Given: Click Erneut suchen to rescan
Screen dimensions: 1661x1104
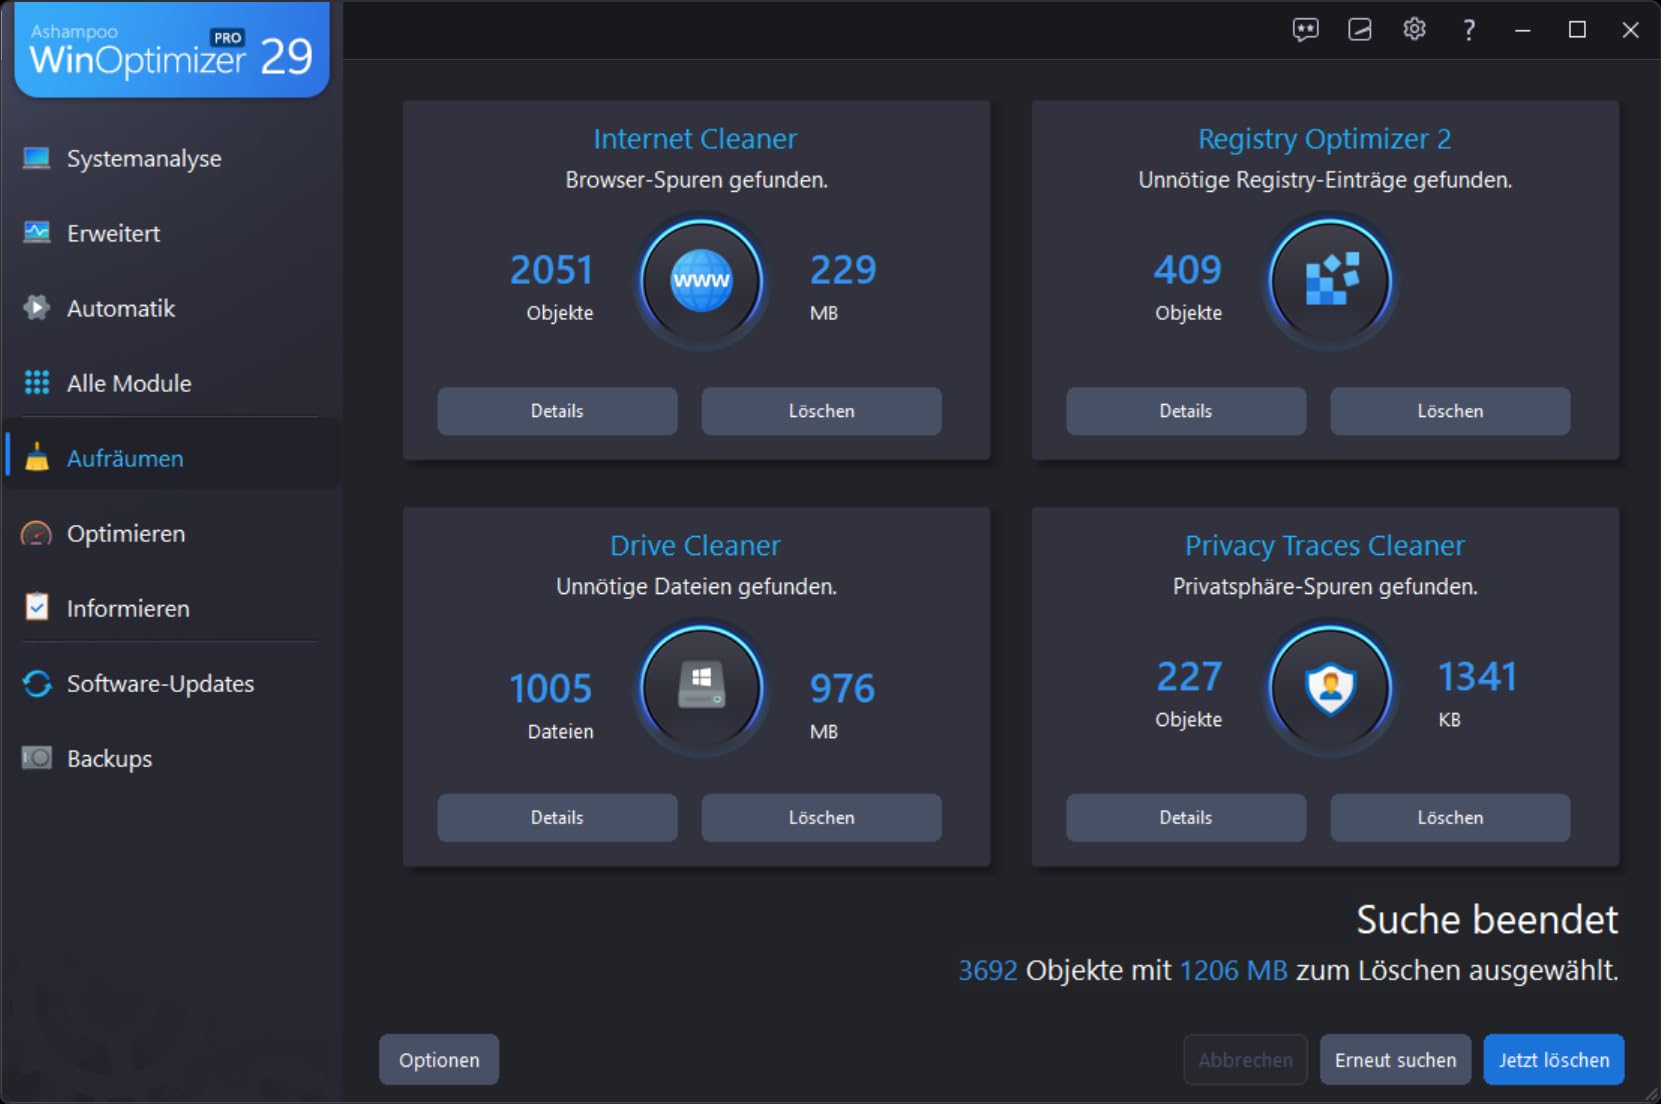Looking at the screenshot, I should pyautogui.click(x=1395, y=1060).
